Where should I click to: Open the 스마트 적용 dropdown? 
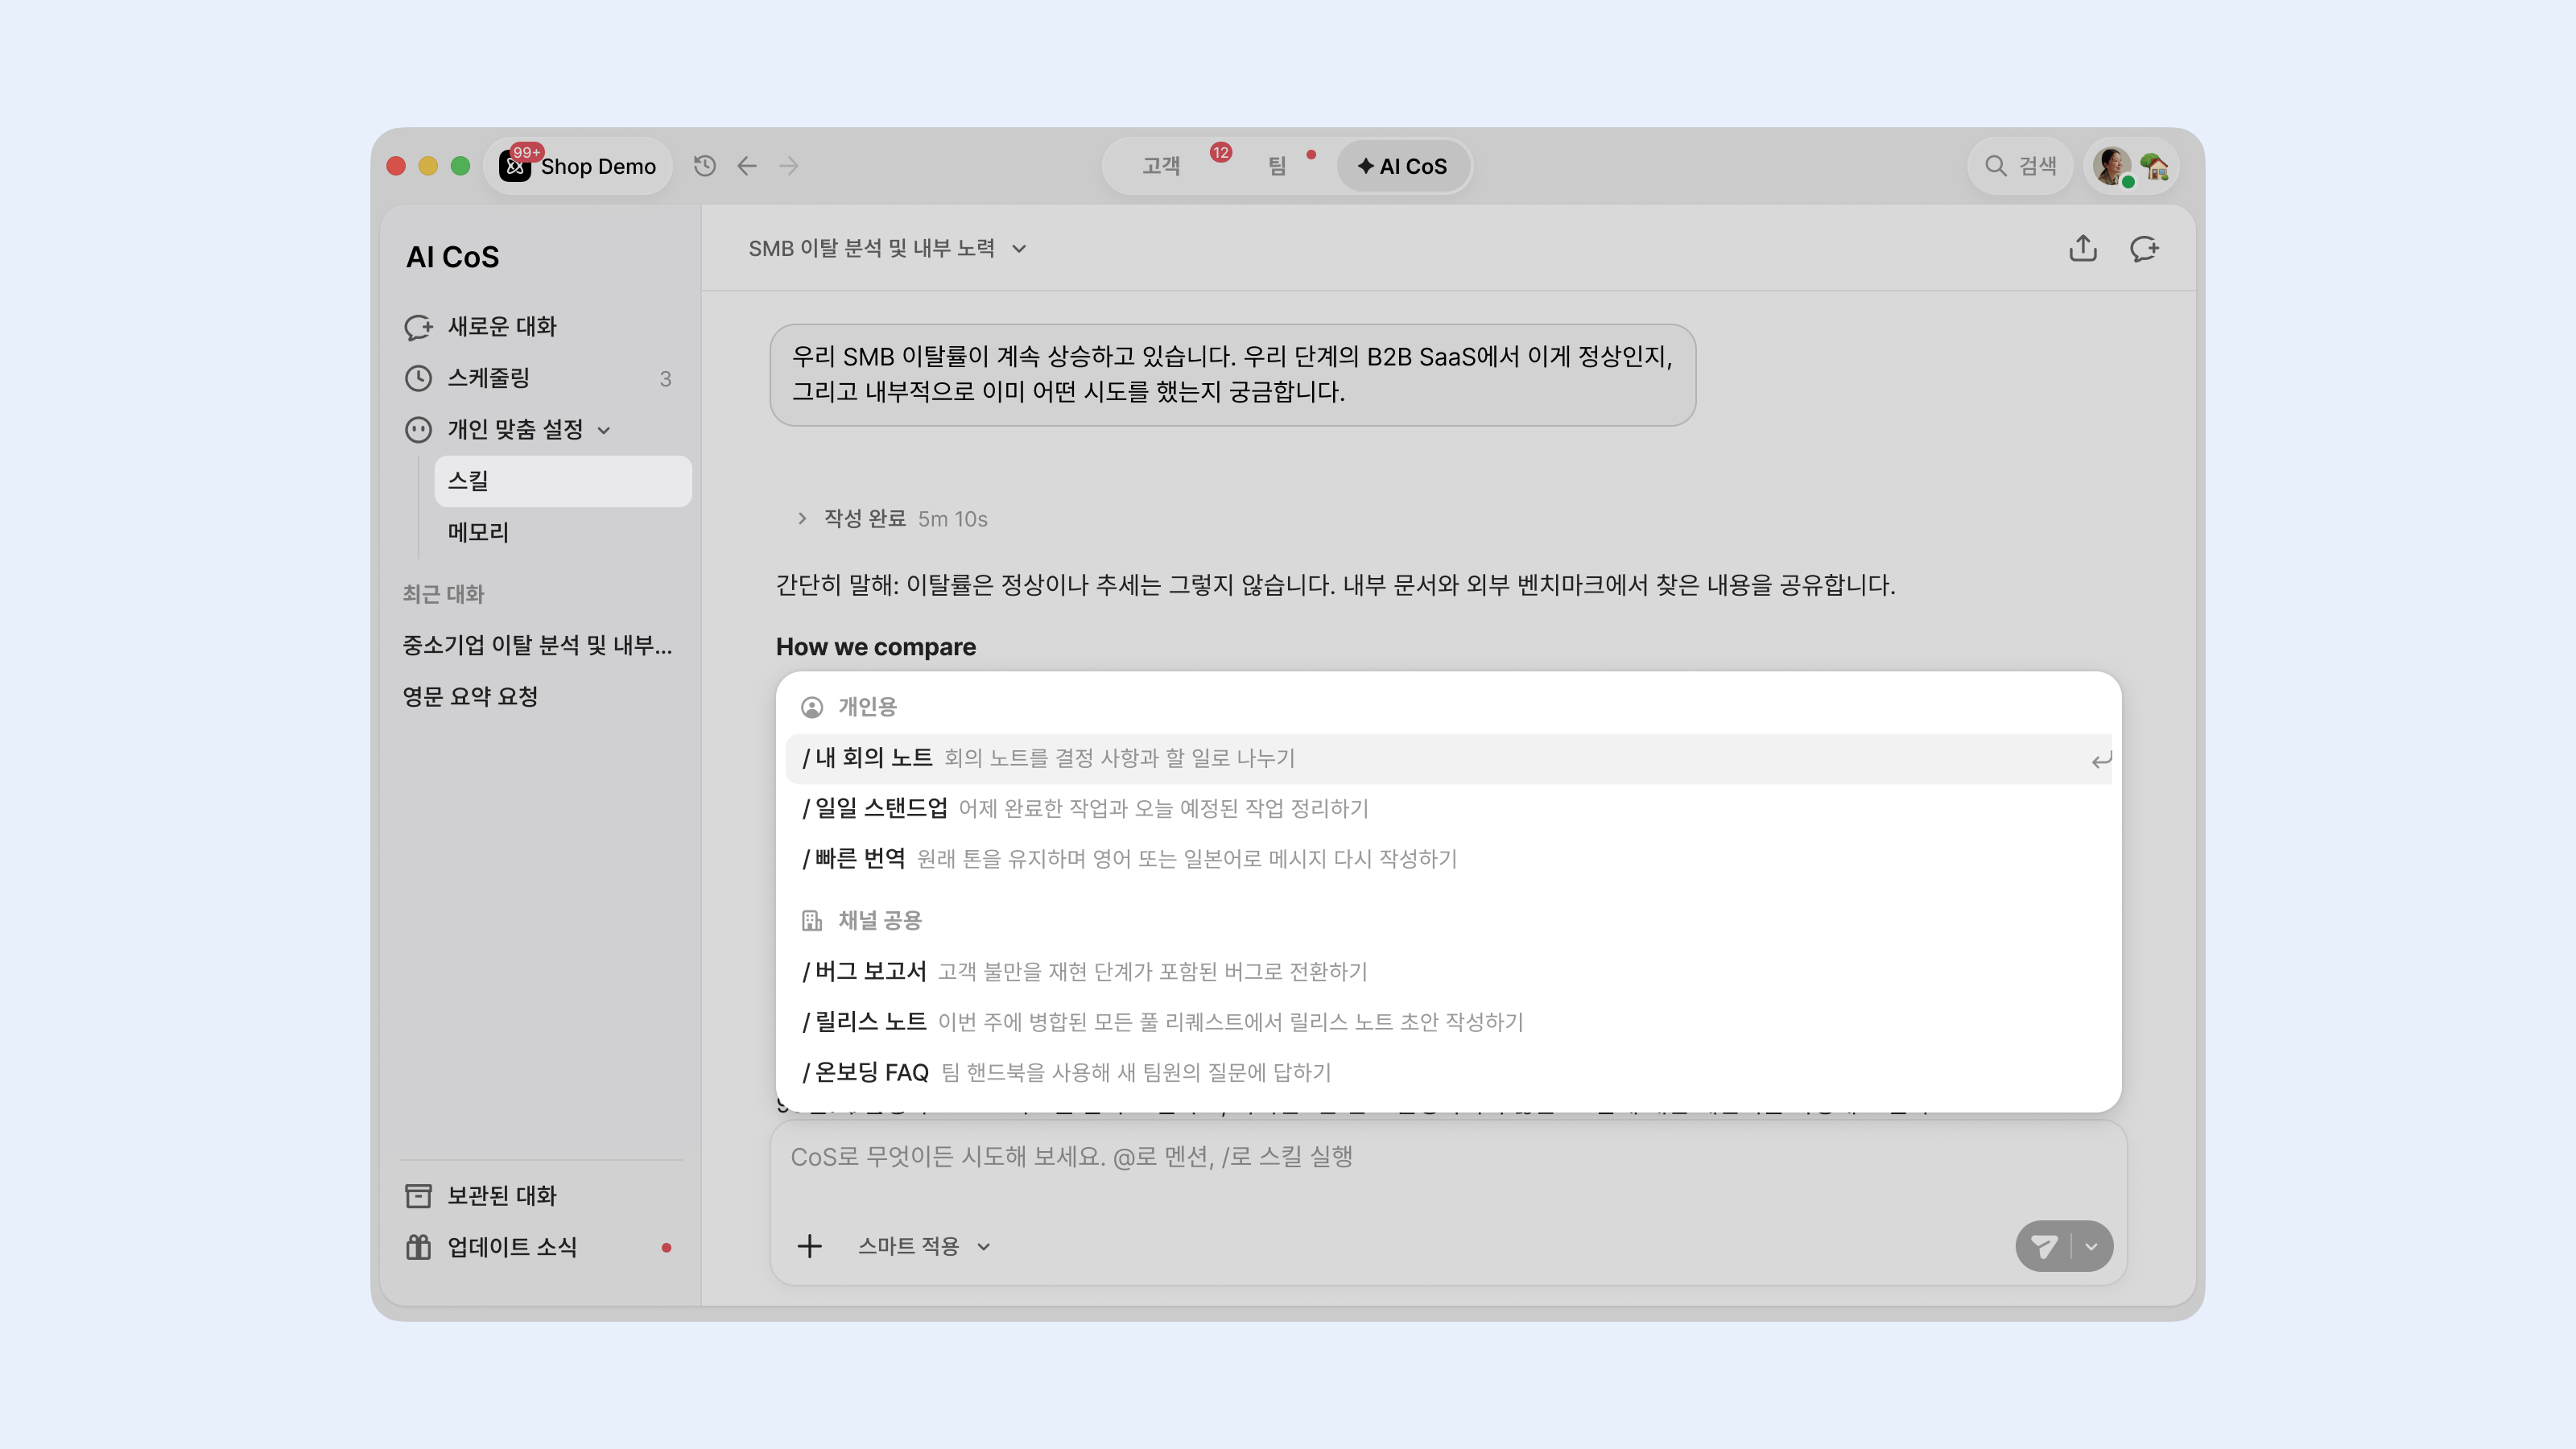tap(923, 1246)
